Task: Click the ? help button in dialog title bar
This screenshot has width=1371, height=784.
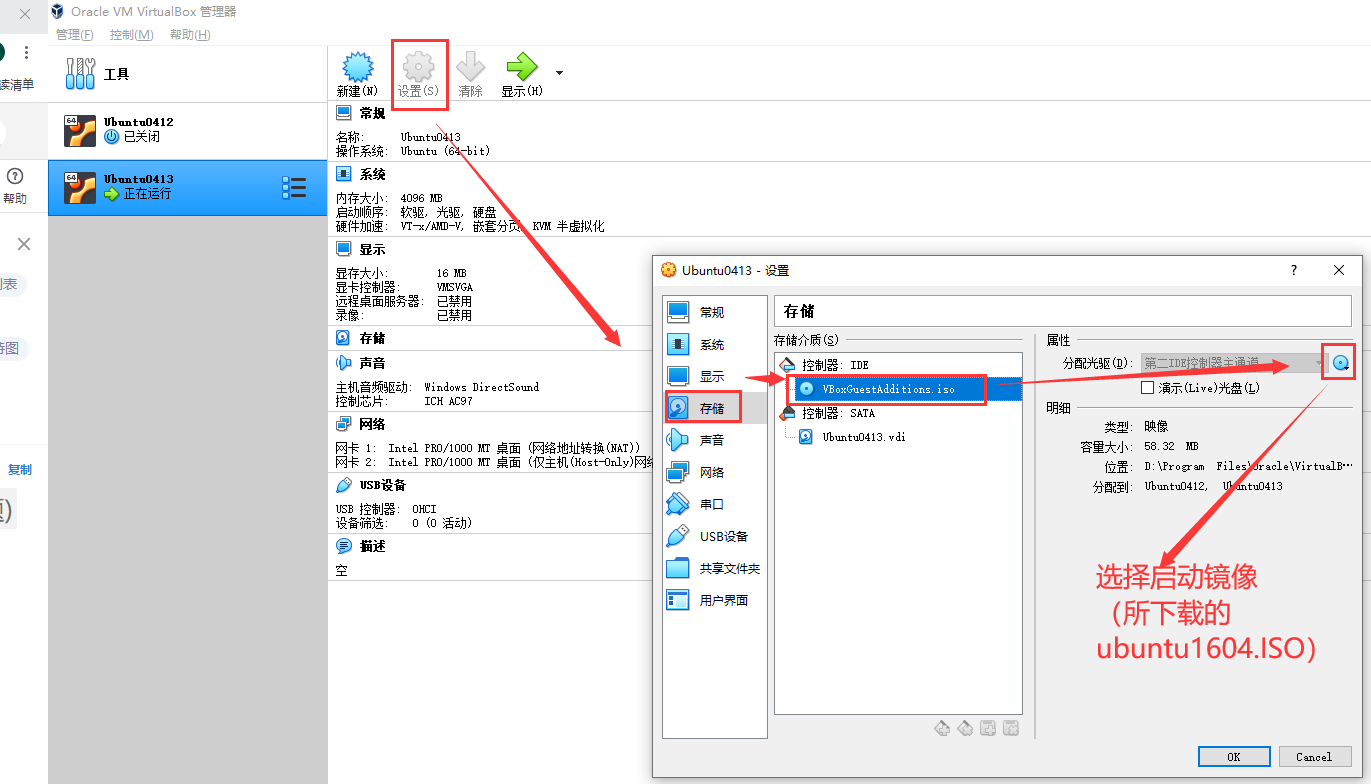Action: pos(1294,270)
